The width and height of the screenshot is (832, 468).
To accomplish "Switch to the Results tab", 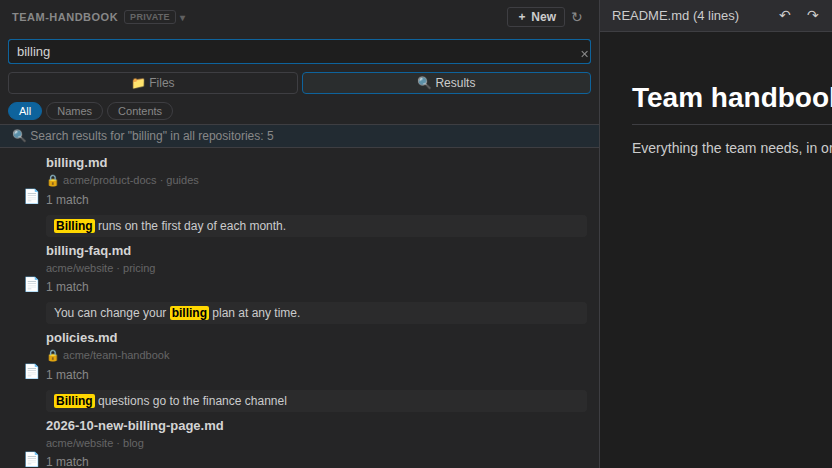I will click(446, 83).
